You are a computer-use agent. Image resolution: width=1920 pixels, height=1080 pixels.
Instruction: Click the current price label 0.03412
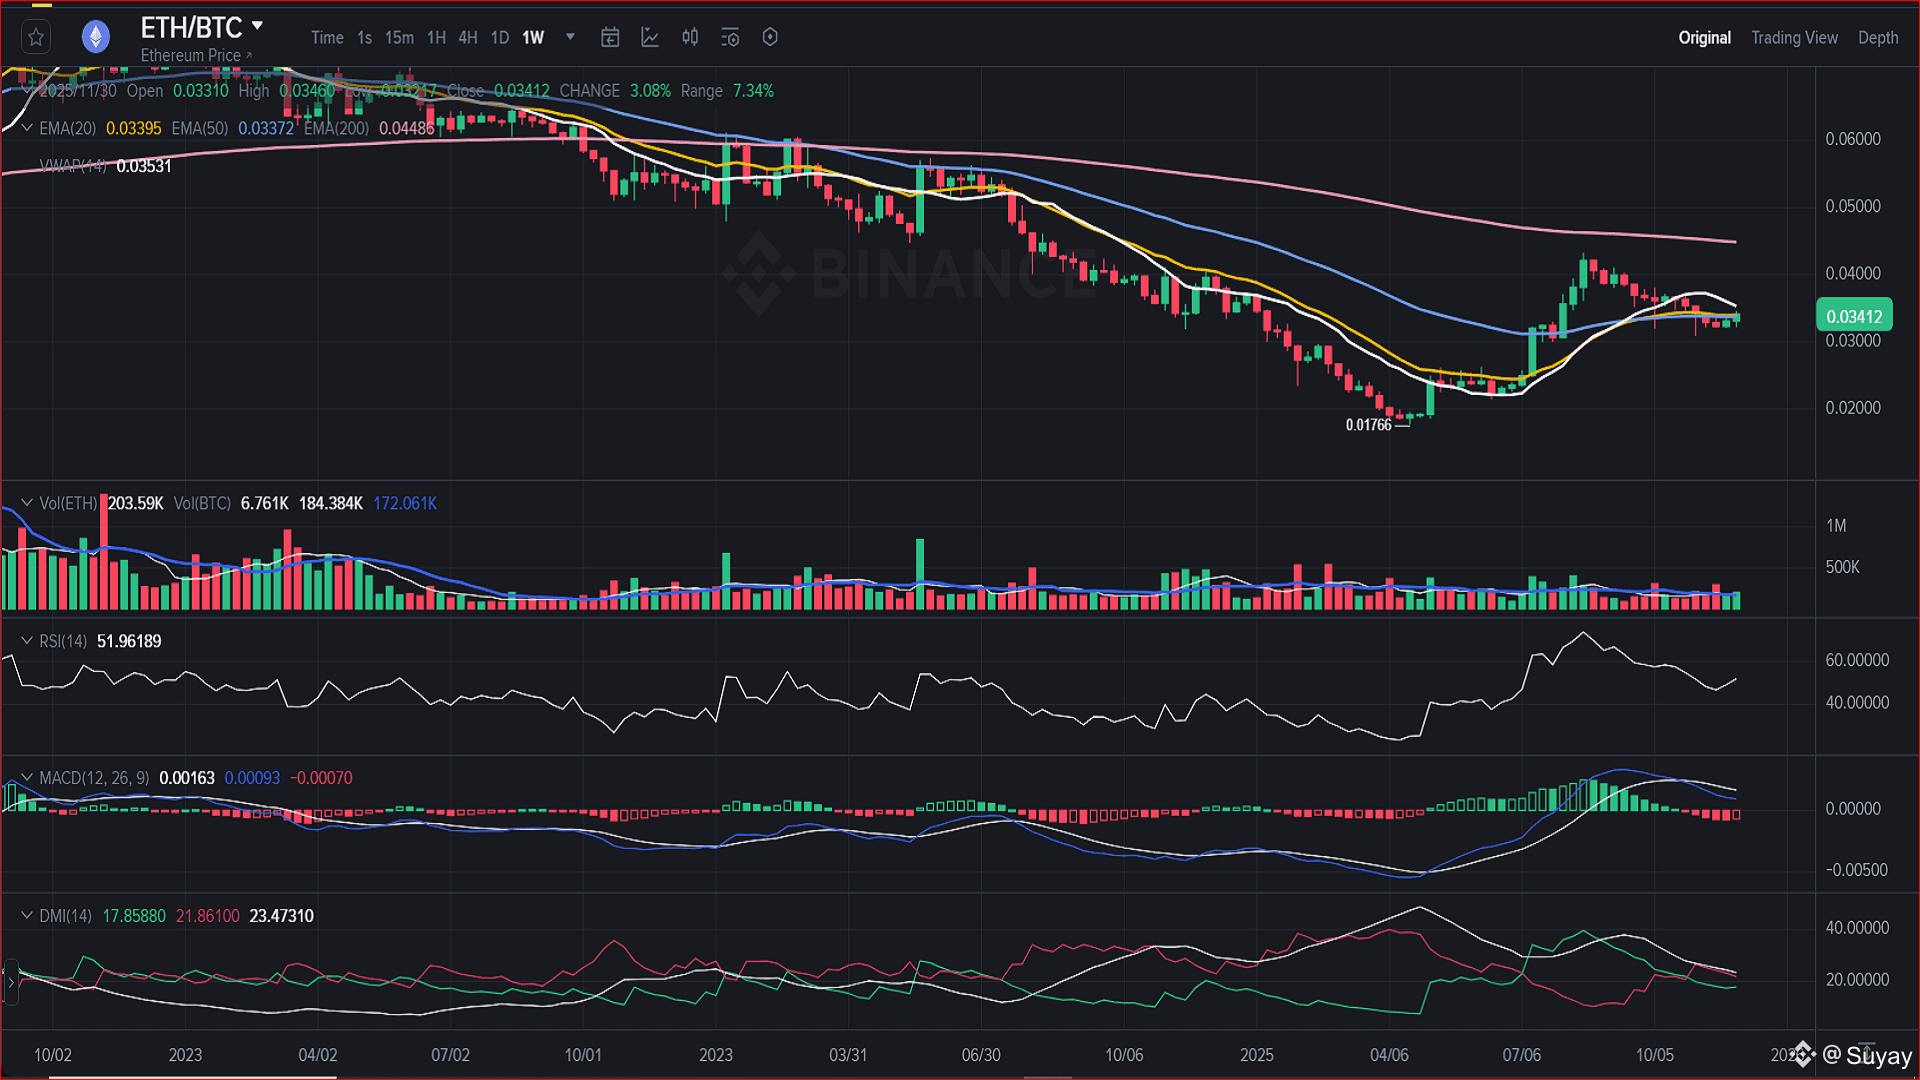pyautogui.click(x=1853, y=316)
